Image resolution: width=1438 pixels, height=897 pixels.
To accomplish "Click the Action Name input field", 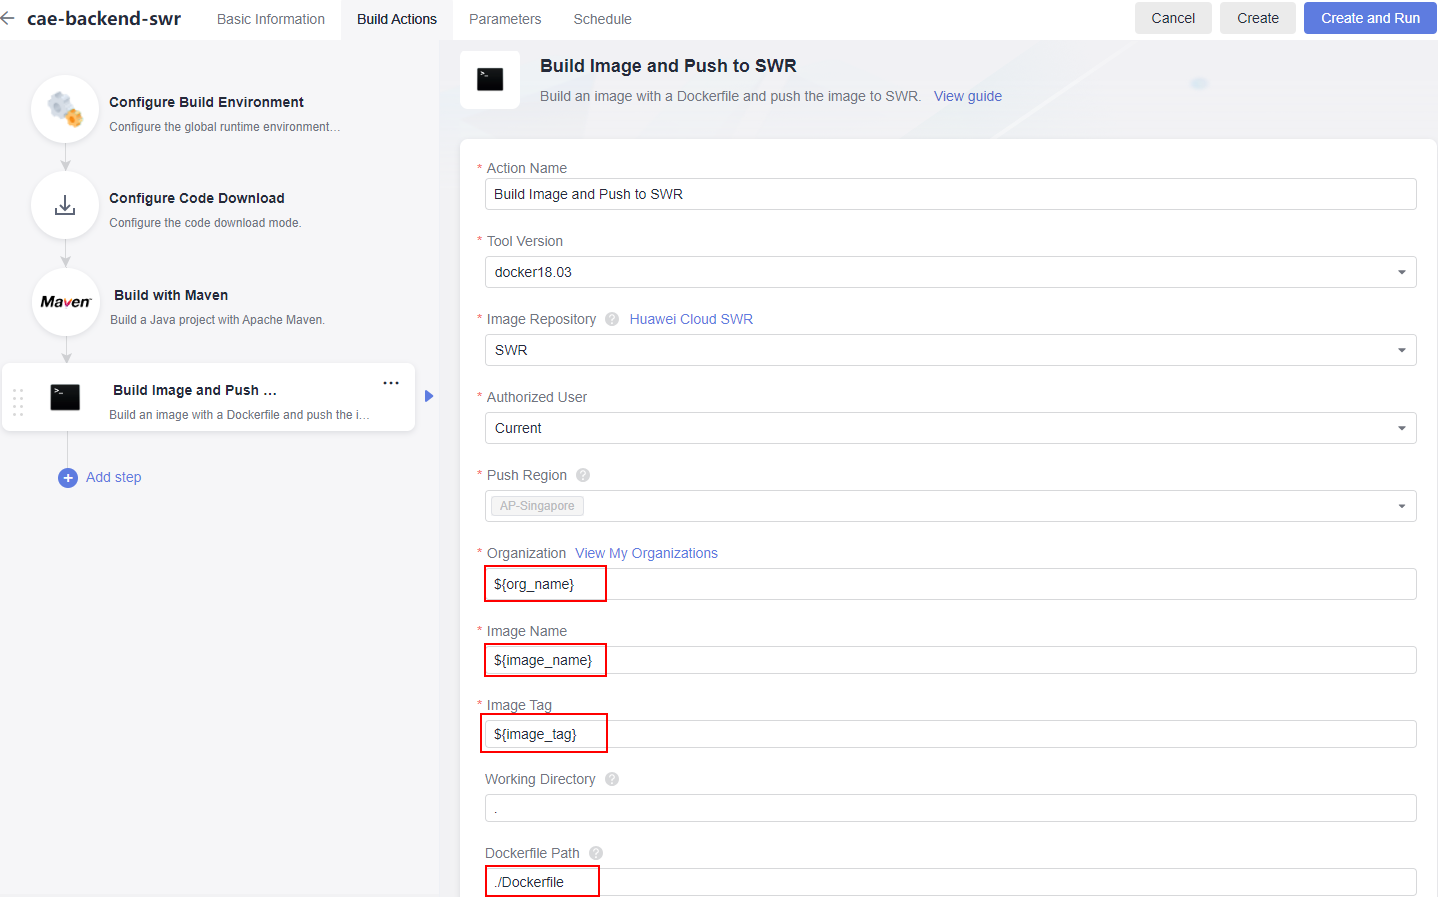I will pos(950,194).
